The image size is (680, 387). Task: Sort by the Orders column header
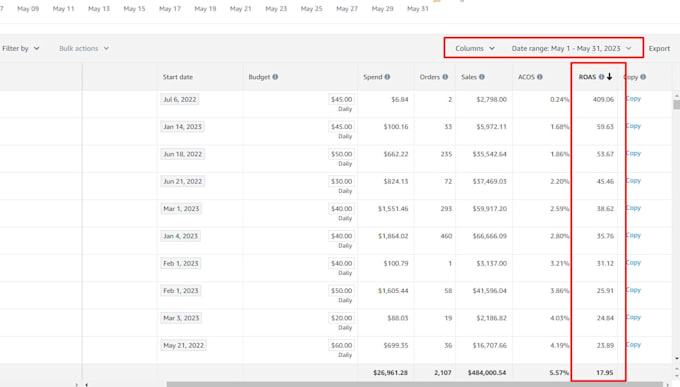coord(430,77)
